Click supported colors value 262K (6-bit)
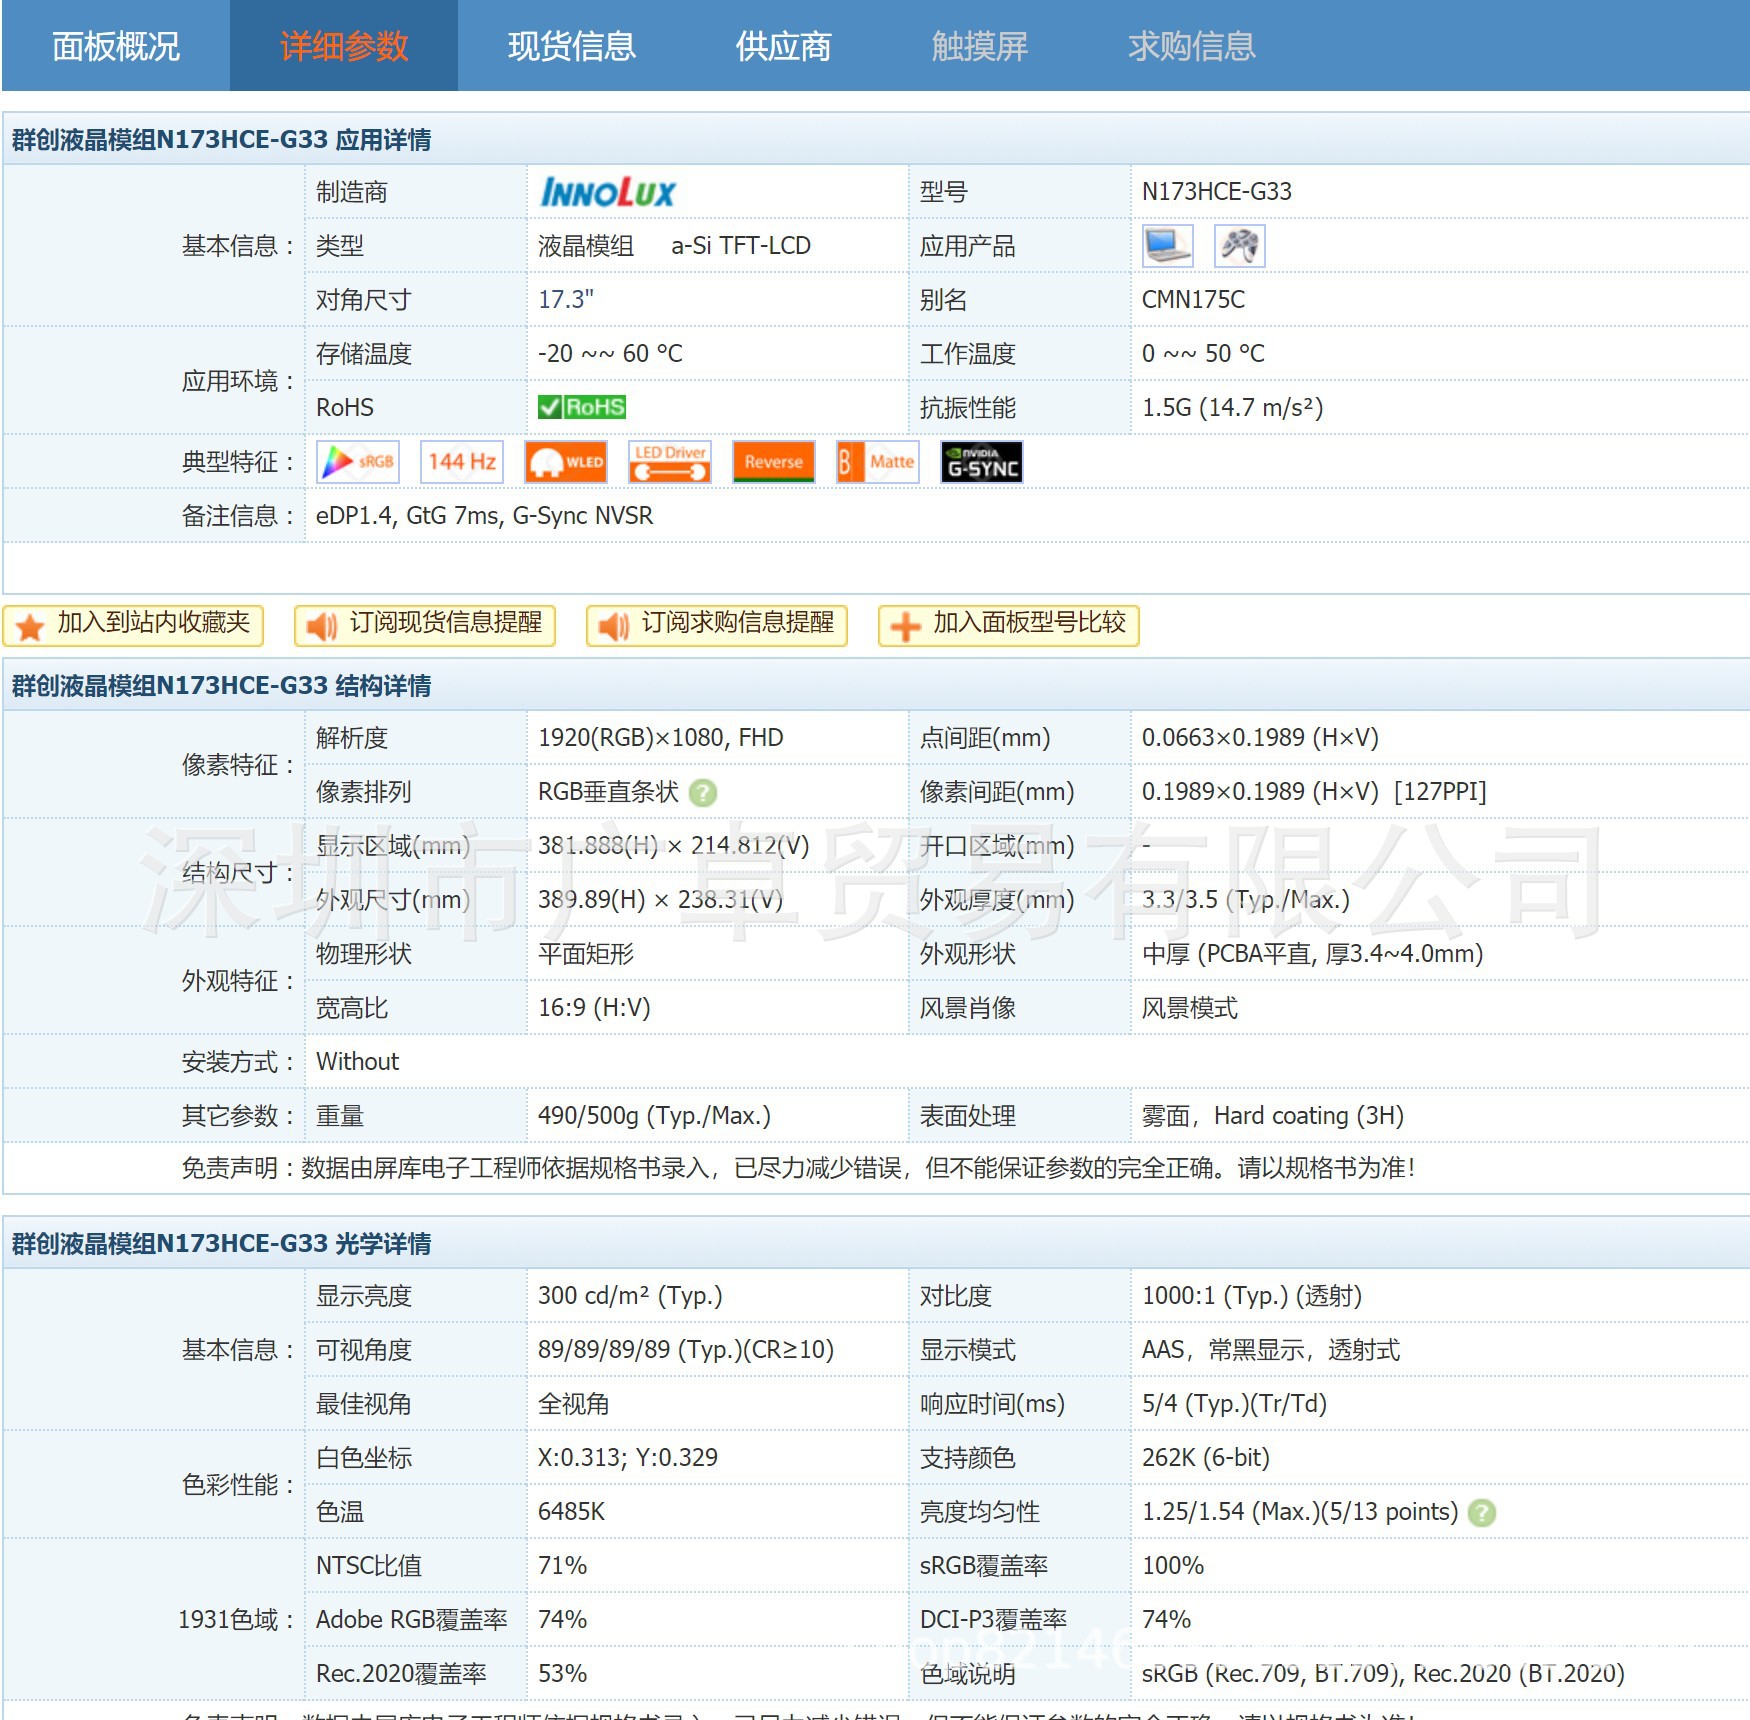Screen dimensions: 1750x1720 1206,1458
